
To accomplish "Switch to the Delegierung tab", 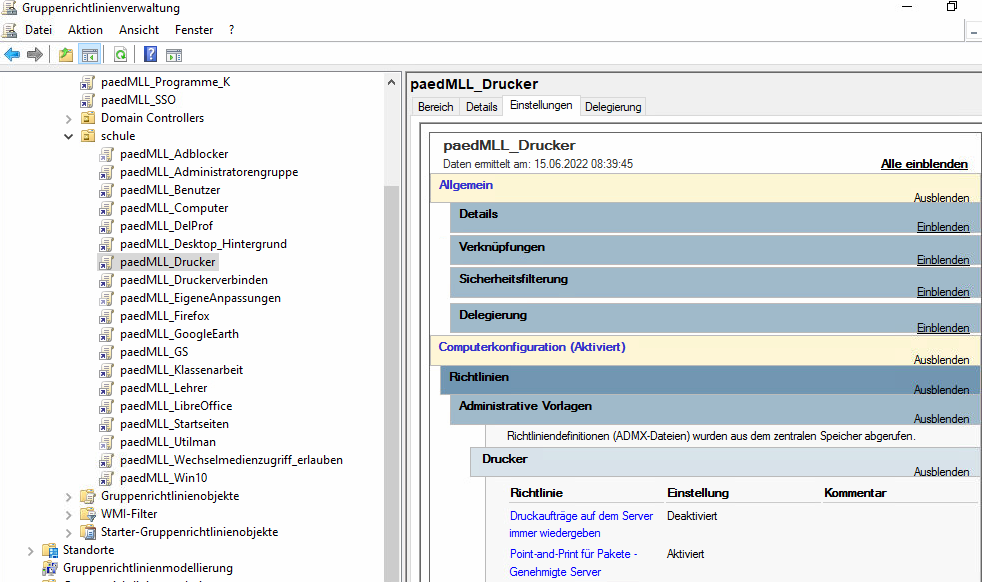I will point(614,107).
